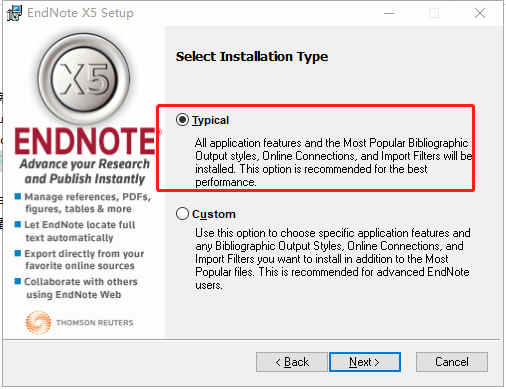Click the 'Custom' option label text

coord(214,214)
